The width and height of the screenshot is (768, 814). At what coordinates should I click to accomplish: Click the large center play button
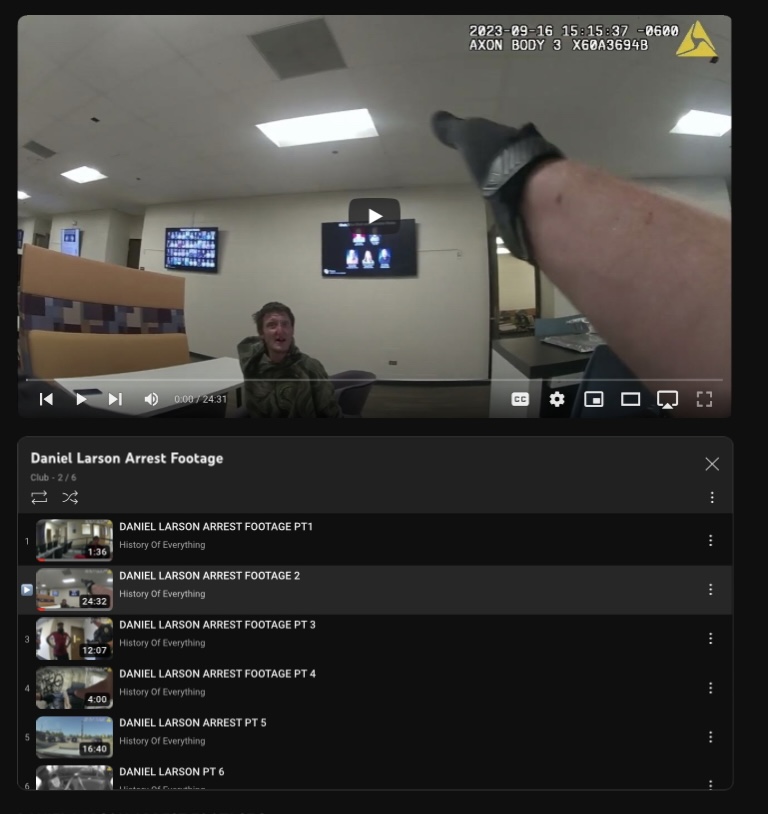pyautogui.click(x=374, y=215)
